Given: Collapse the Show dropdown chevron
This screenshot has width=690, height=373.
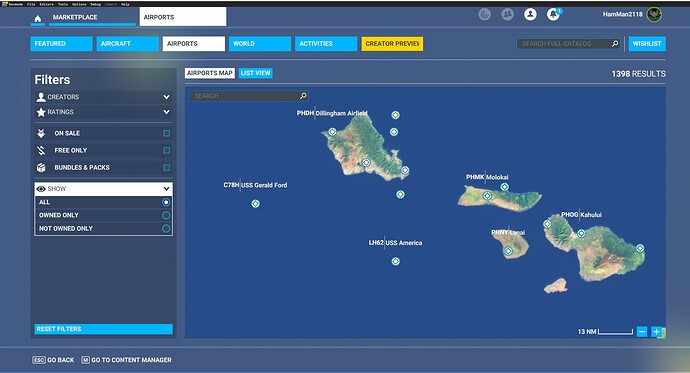Looking at the screenshot, I should [x=166, y=189].
